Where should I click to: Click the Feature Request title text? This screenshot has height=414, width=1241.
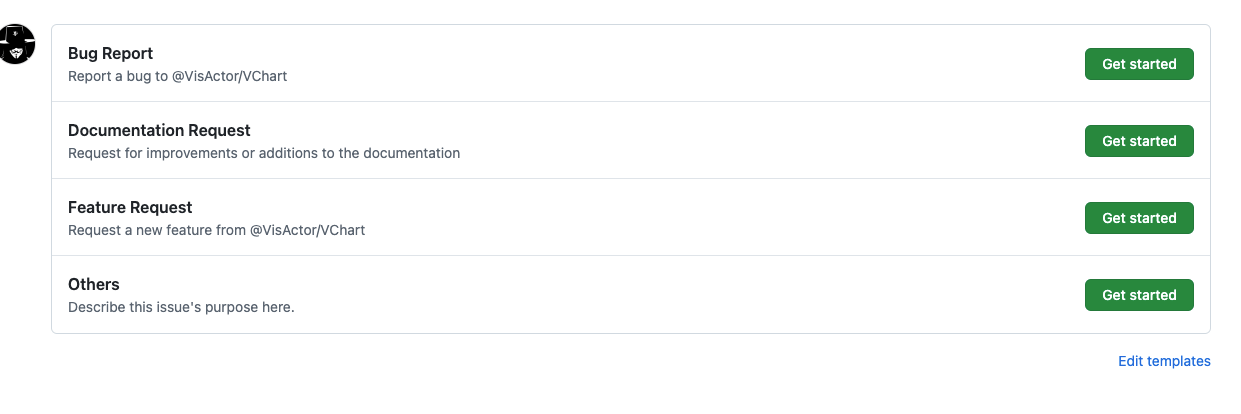[130, 207]
